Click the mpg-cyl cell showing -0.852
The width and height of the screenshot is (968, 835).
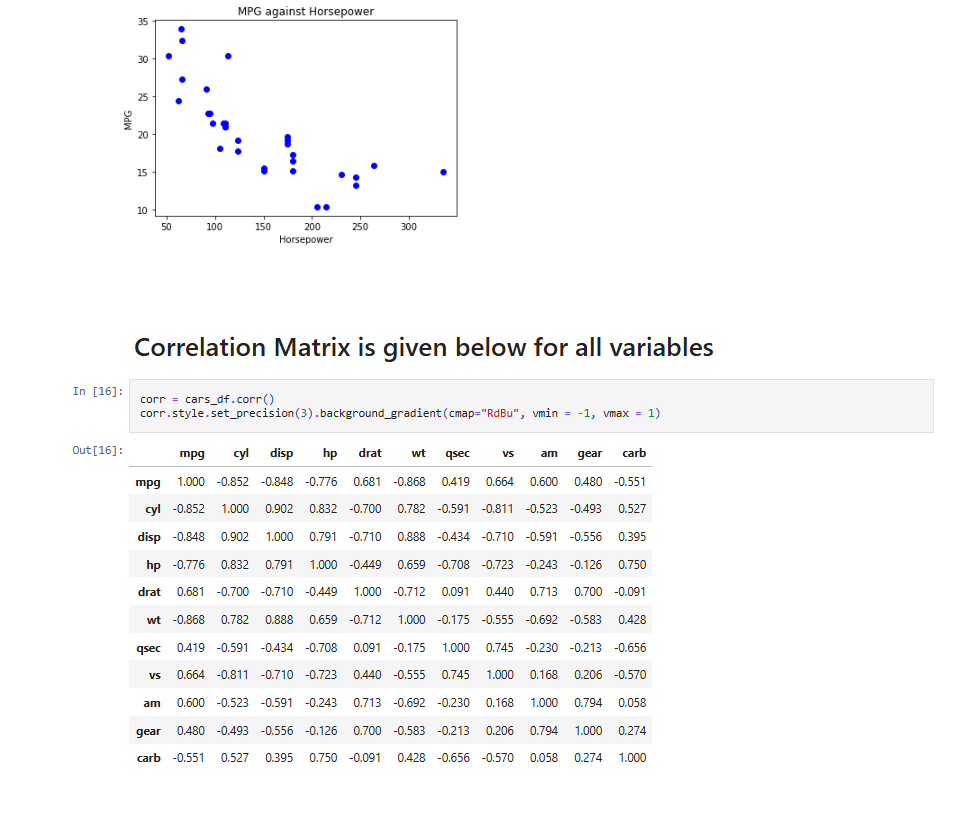click(x=233, y=481)
